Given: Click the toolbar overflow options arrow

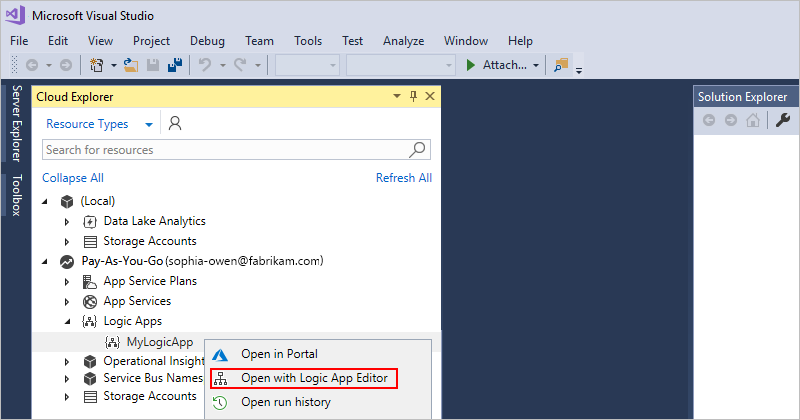Looking at the screenshot, I should pyautogui.click(x=579, y=71).
